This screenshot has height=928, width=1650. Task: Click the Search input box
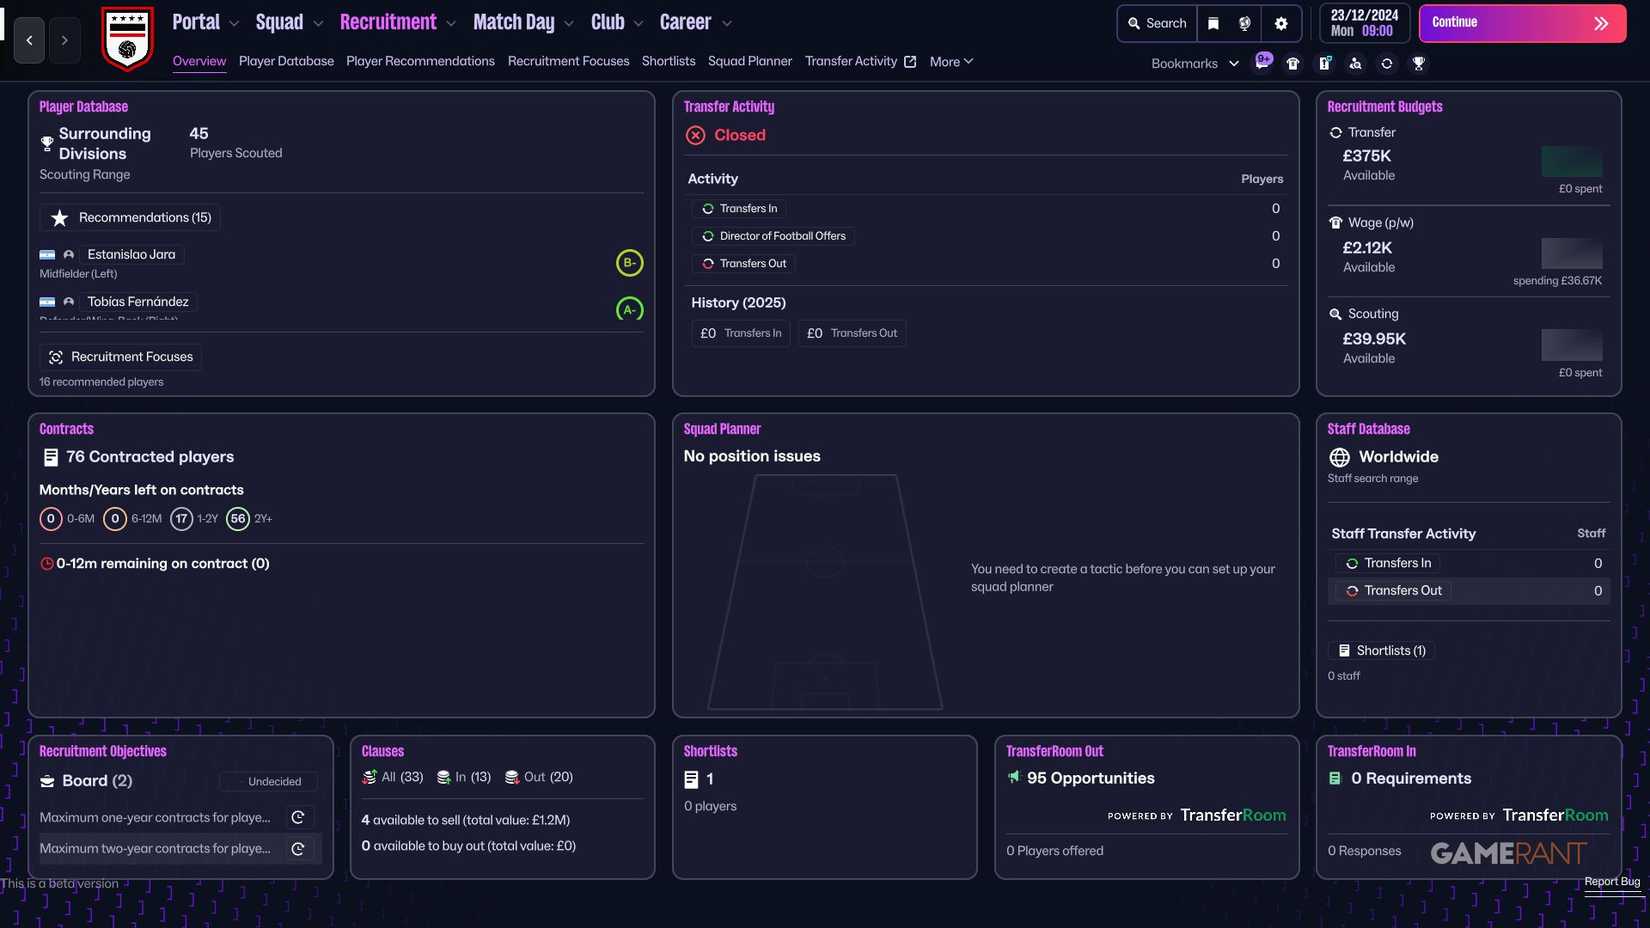click(1157, 24)
